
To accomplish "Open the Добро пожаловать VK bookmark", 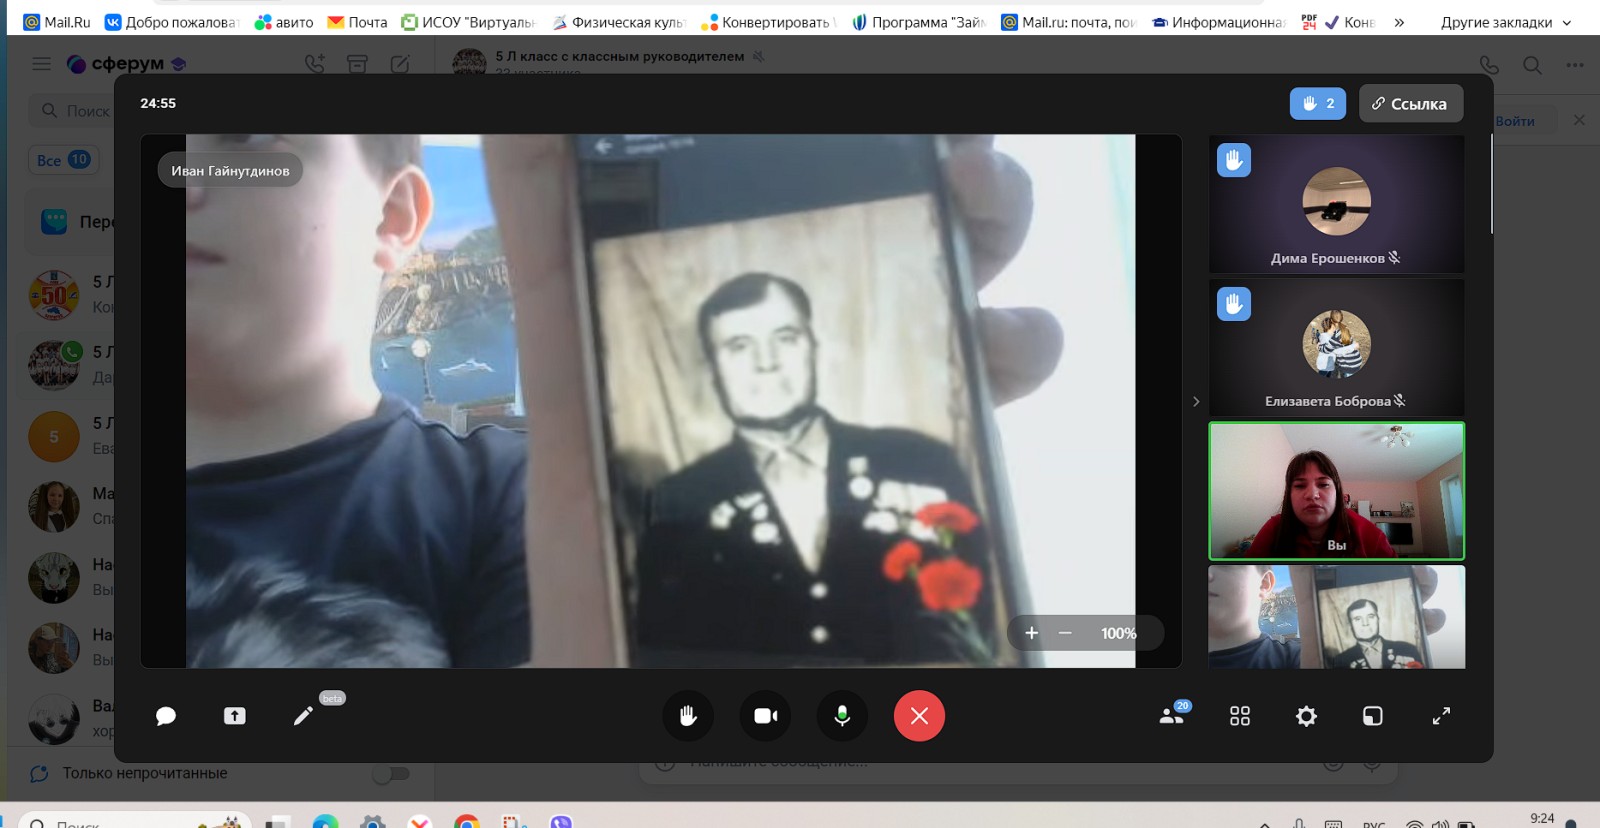I will (x=172, y=22).
